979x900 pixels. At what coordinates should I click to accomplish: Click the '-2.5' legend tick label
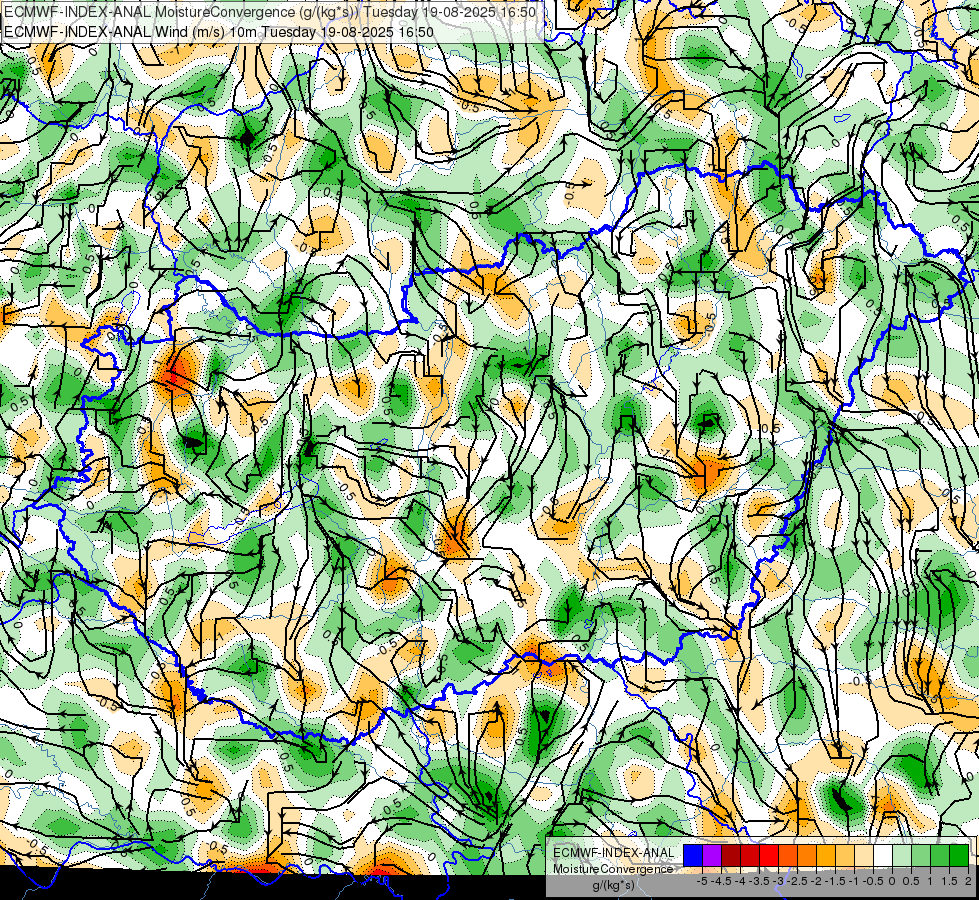click(797, 881)
